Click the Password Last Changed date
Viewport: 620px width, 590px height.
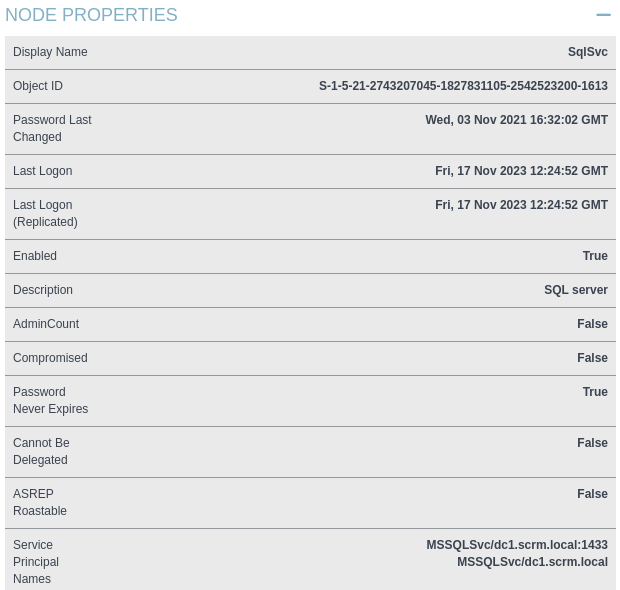(x=516, y=120)
